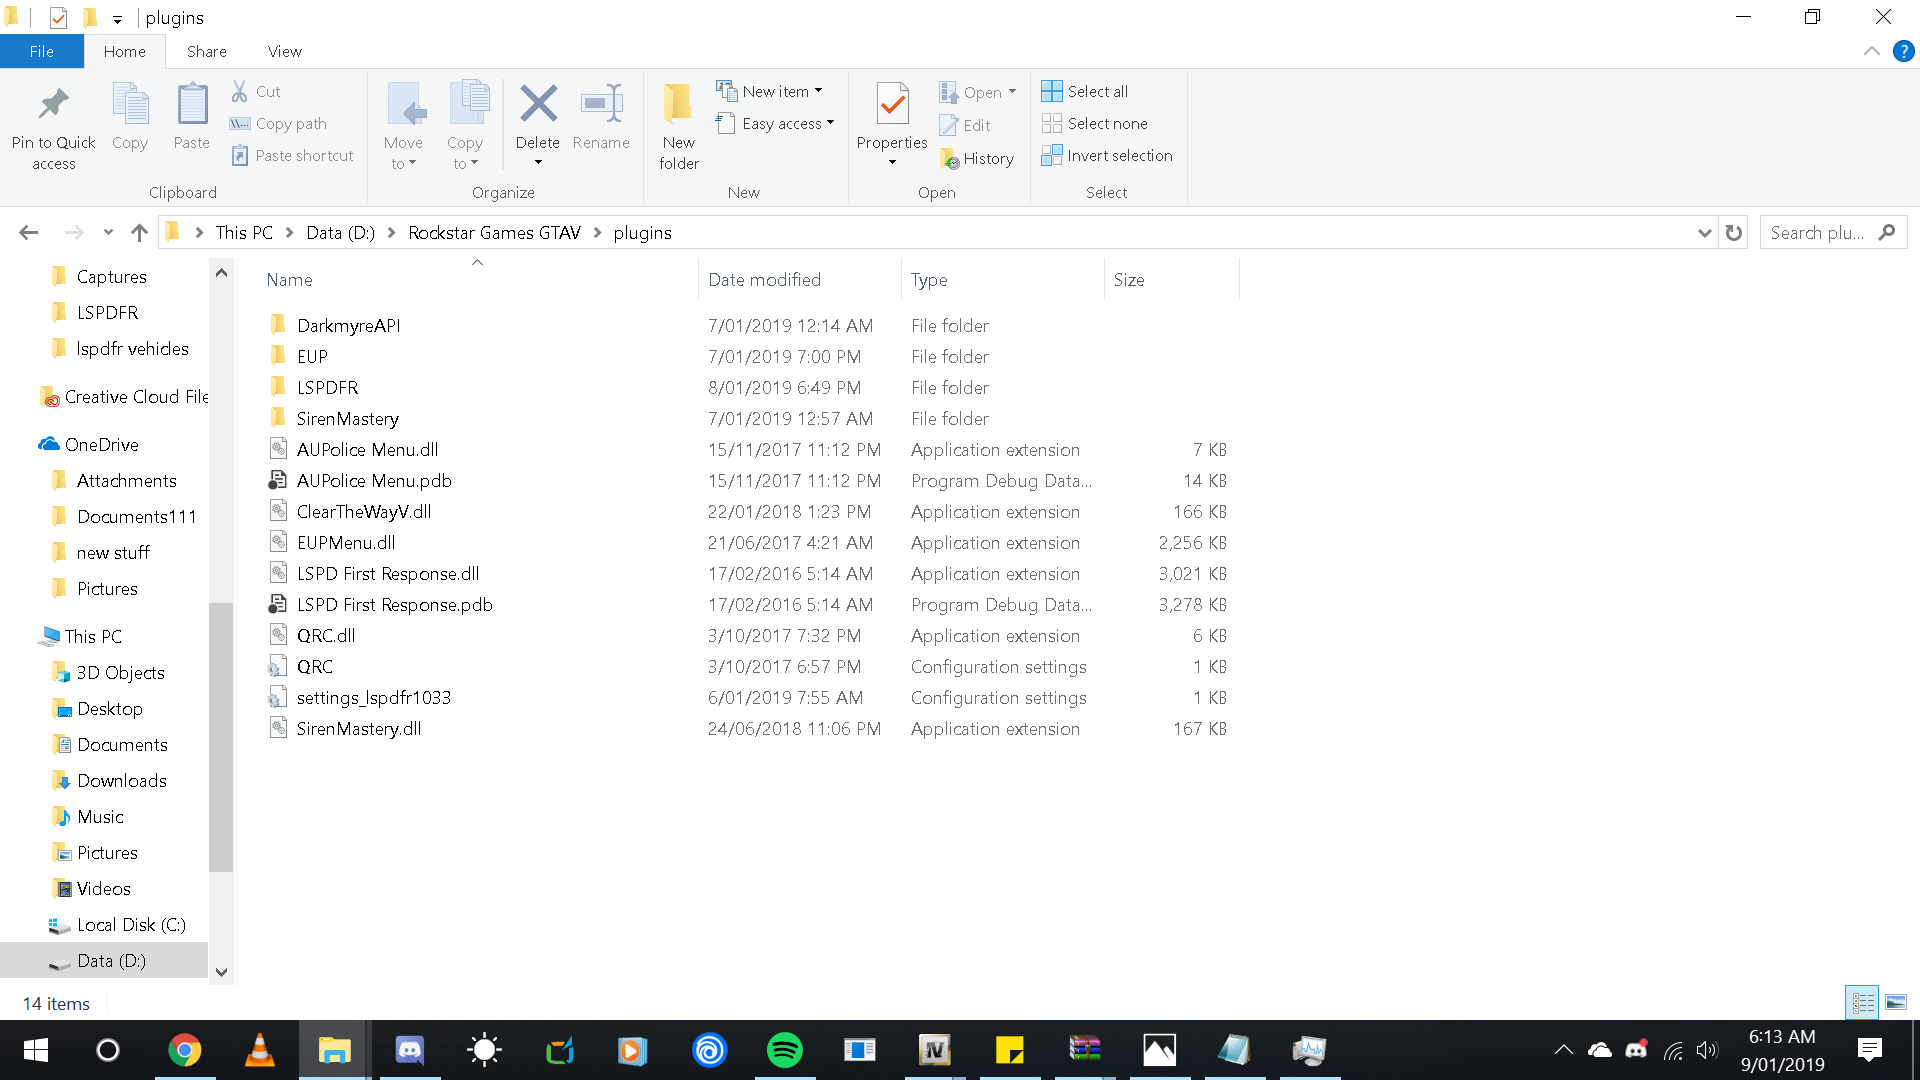Open the File menu tab
Viewport: 1920px width, 1080px height.
[41, 51]
